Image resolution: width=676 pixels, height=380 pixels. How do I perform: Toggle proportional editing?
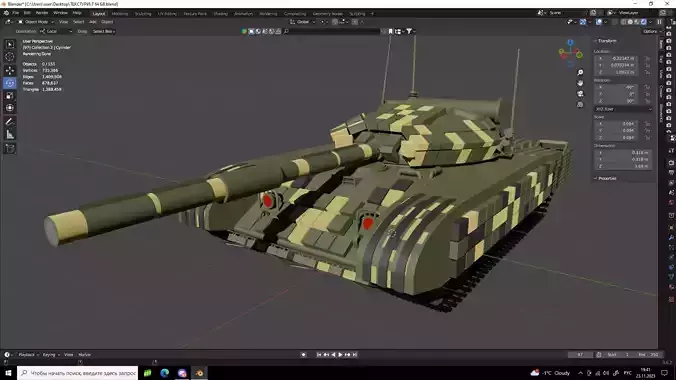click(x=355, y=22)
